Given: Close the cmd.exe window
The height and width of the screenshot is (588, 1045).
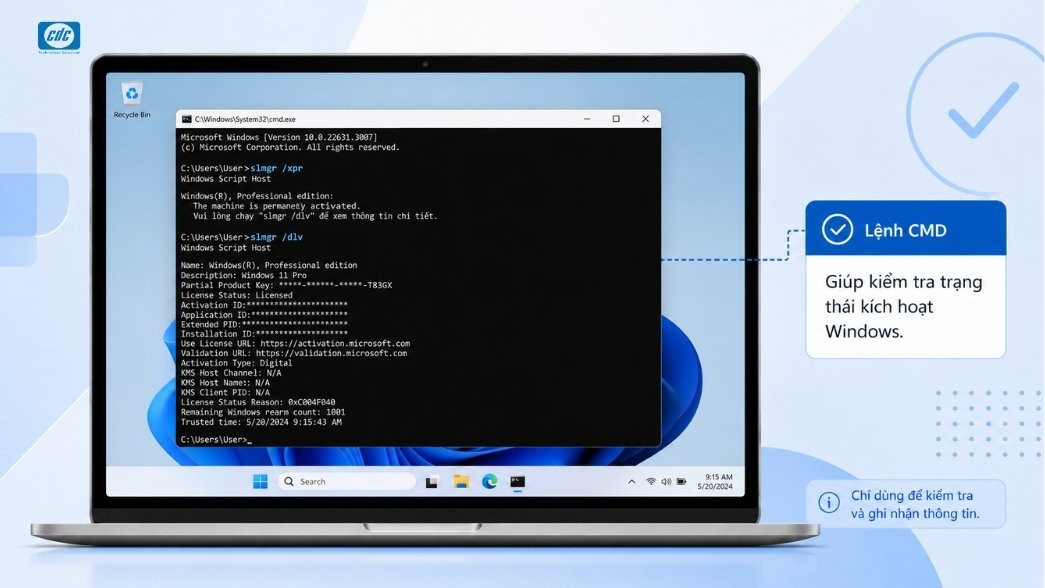Looking at the screenshot, I should pos(645,119).
